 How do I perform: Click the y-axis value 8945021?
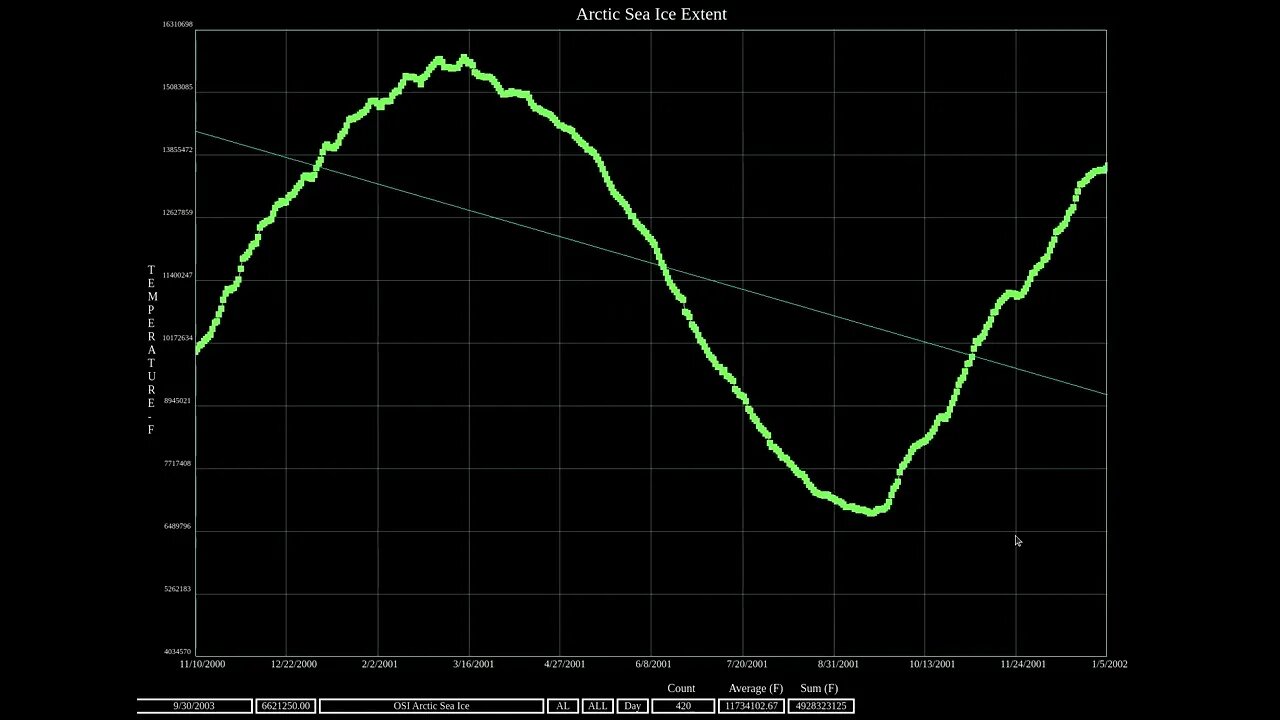pos(177,401)
